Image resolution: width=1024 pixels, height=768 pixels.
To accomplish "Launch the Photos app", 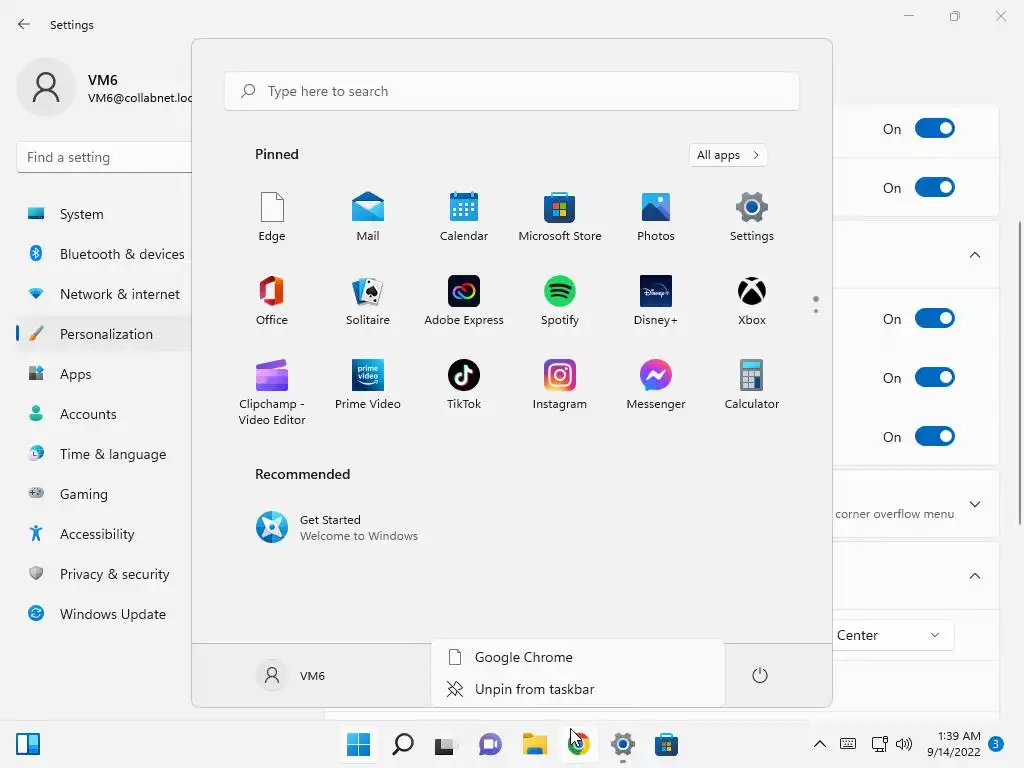I will [x=656, y=217].
